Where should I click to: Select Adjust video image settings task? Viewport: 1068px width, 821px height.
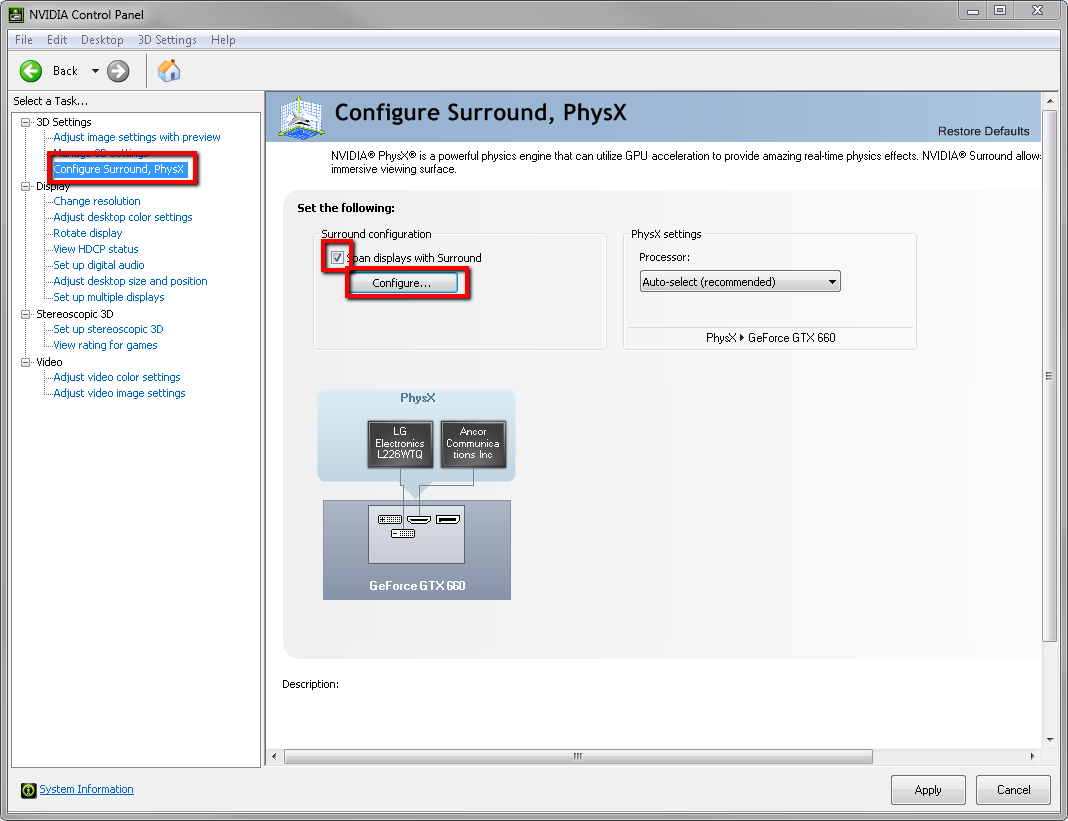click(x=119, y=393)
